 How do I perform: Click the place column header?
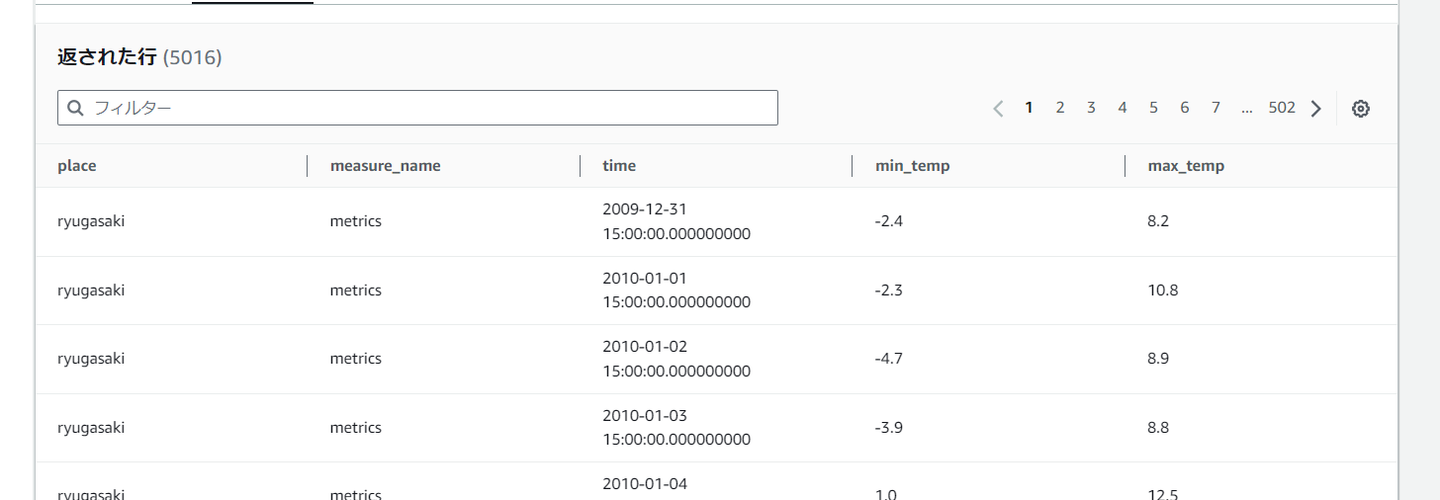tap(77, 166)
